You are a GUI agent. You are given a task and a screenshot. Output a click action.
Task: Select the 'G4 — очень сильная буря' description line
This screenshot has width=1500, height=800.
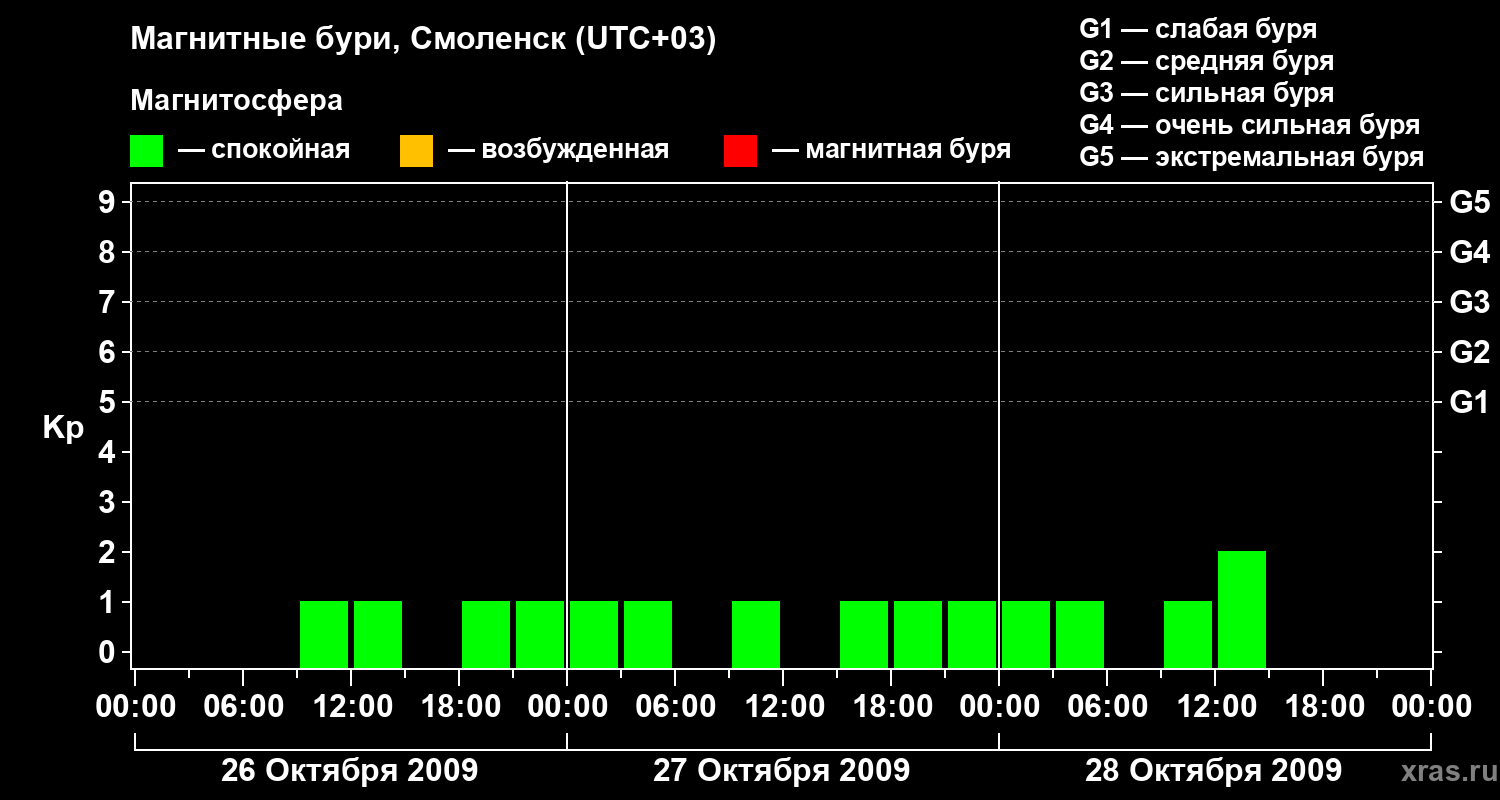pos(1249,125)
